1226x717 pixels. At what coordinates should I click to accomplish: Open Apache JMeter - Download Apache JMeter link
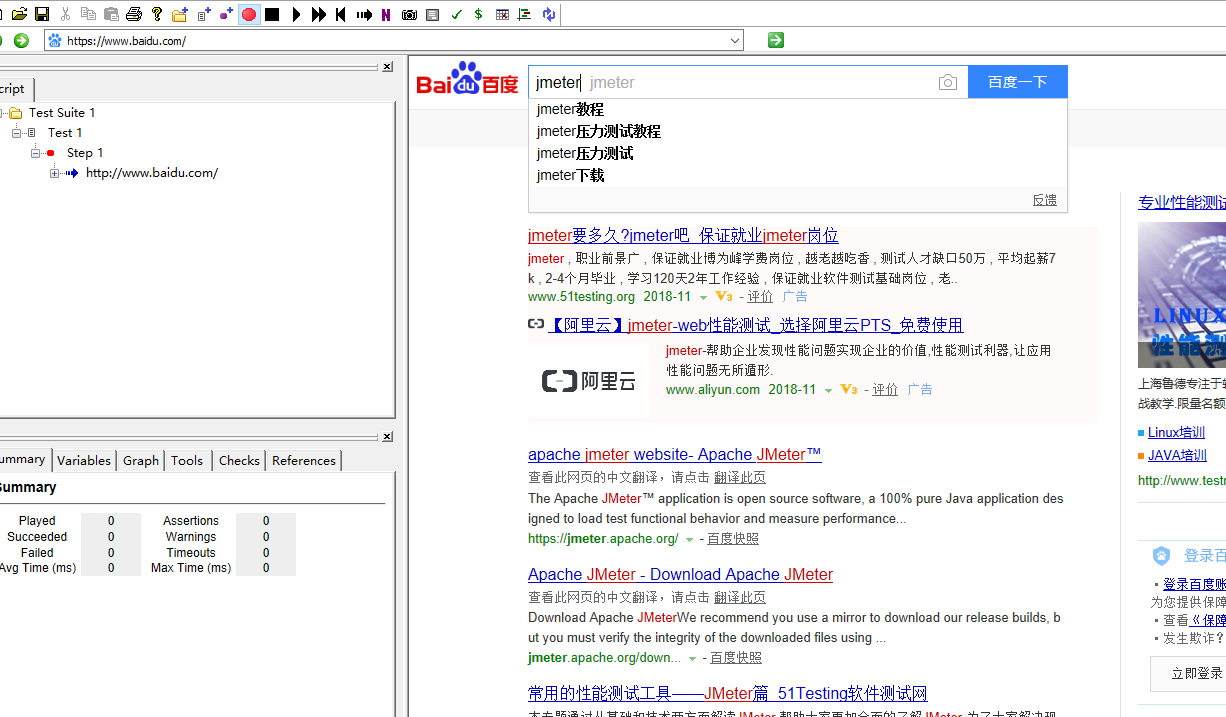pos(680,574)
